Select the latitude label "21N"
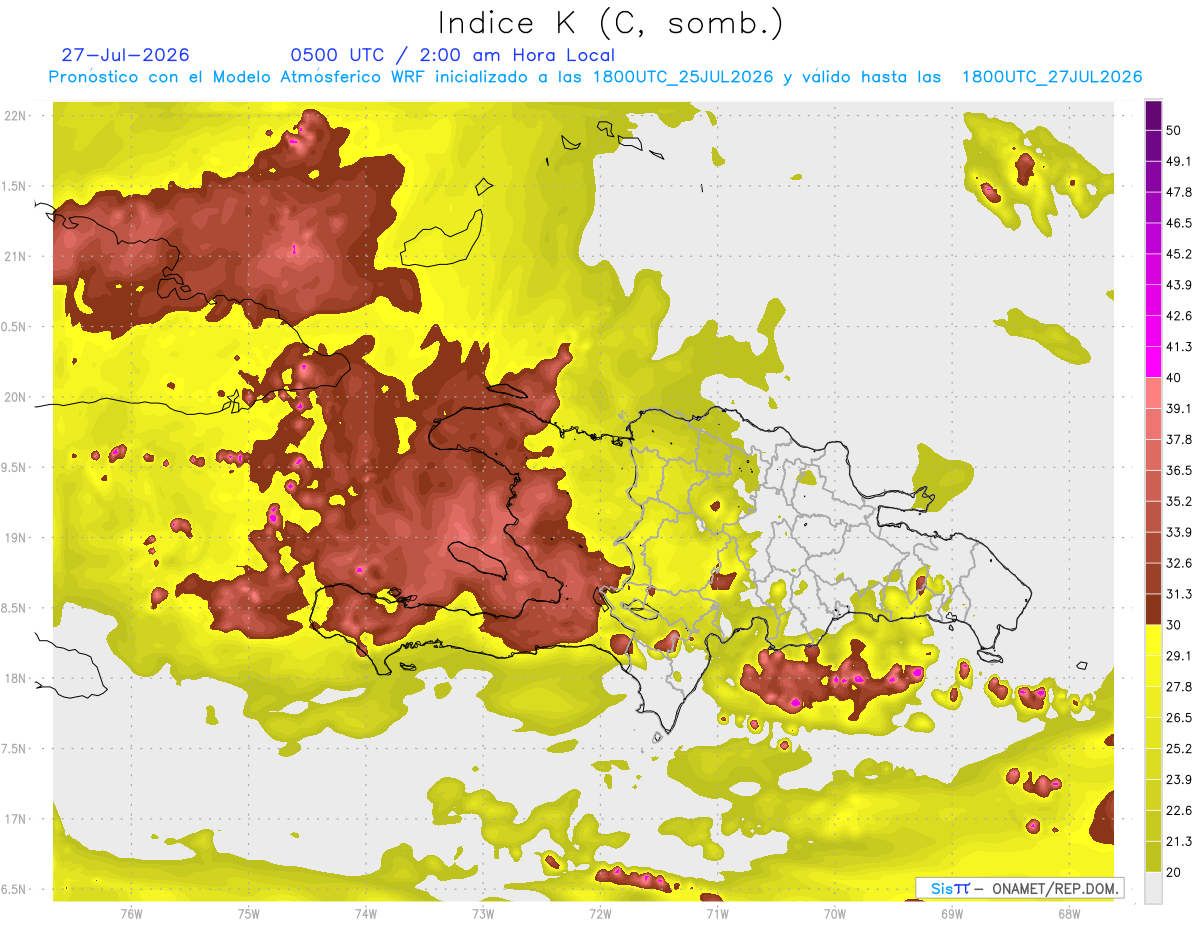1200x927 pixels. (x=15, y=256)
